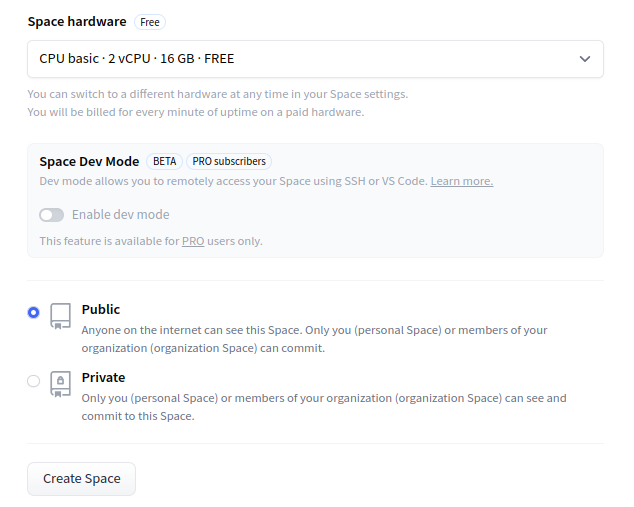Click the Private option description text
Viewport: 634px width, 507px height.
324,407
